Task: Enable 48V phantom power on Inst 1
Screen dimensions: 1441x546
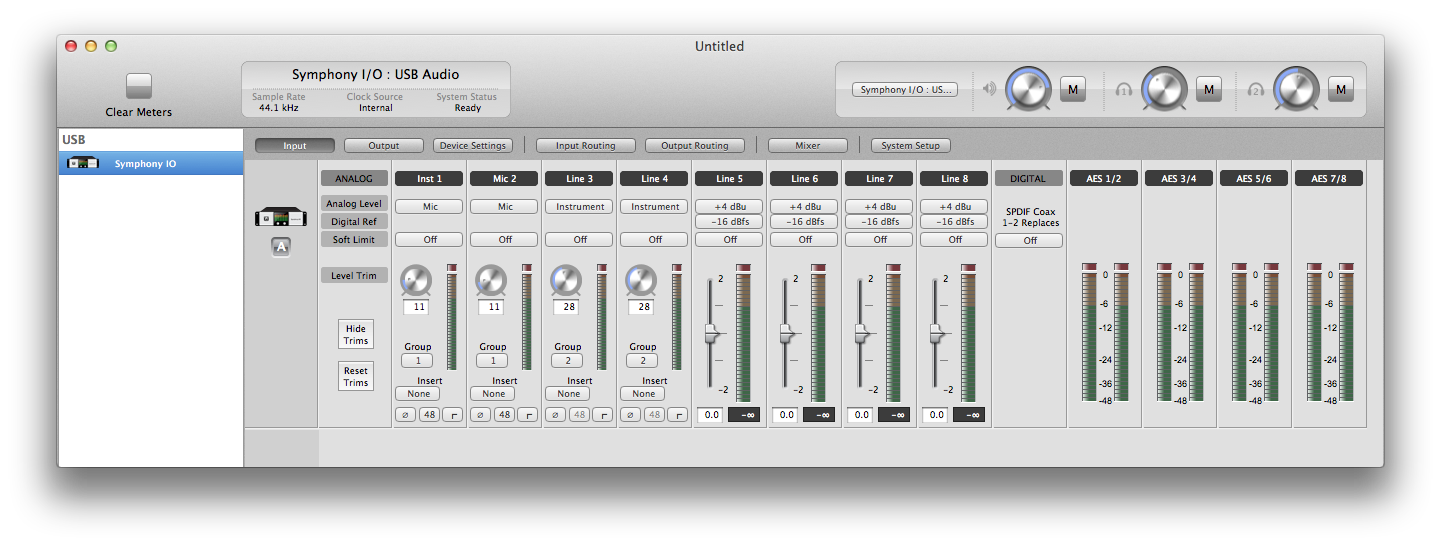Action: (x=429, y=414)
